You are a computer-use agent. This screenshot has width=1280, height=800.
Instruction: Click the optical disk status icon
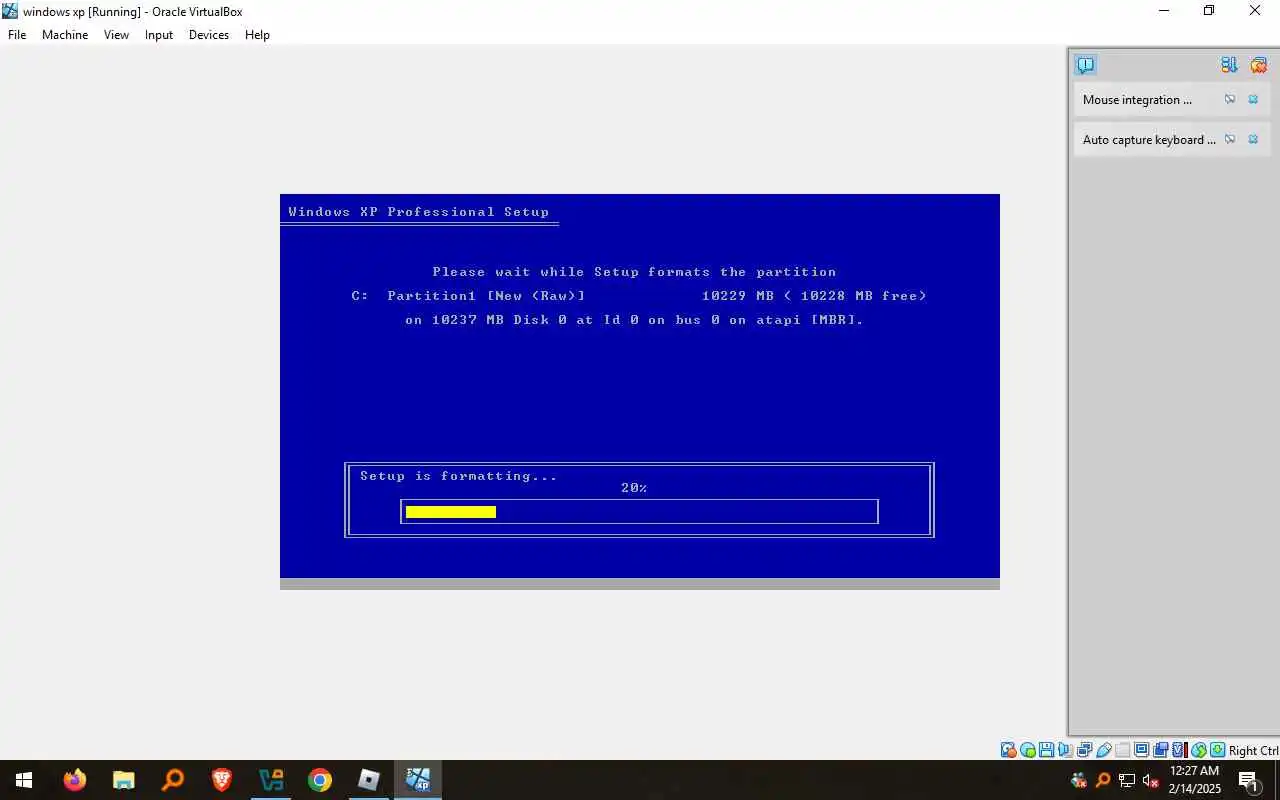1027,750
